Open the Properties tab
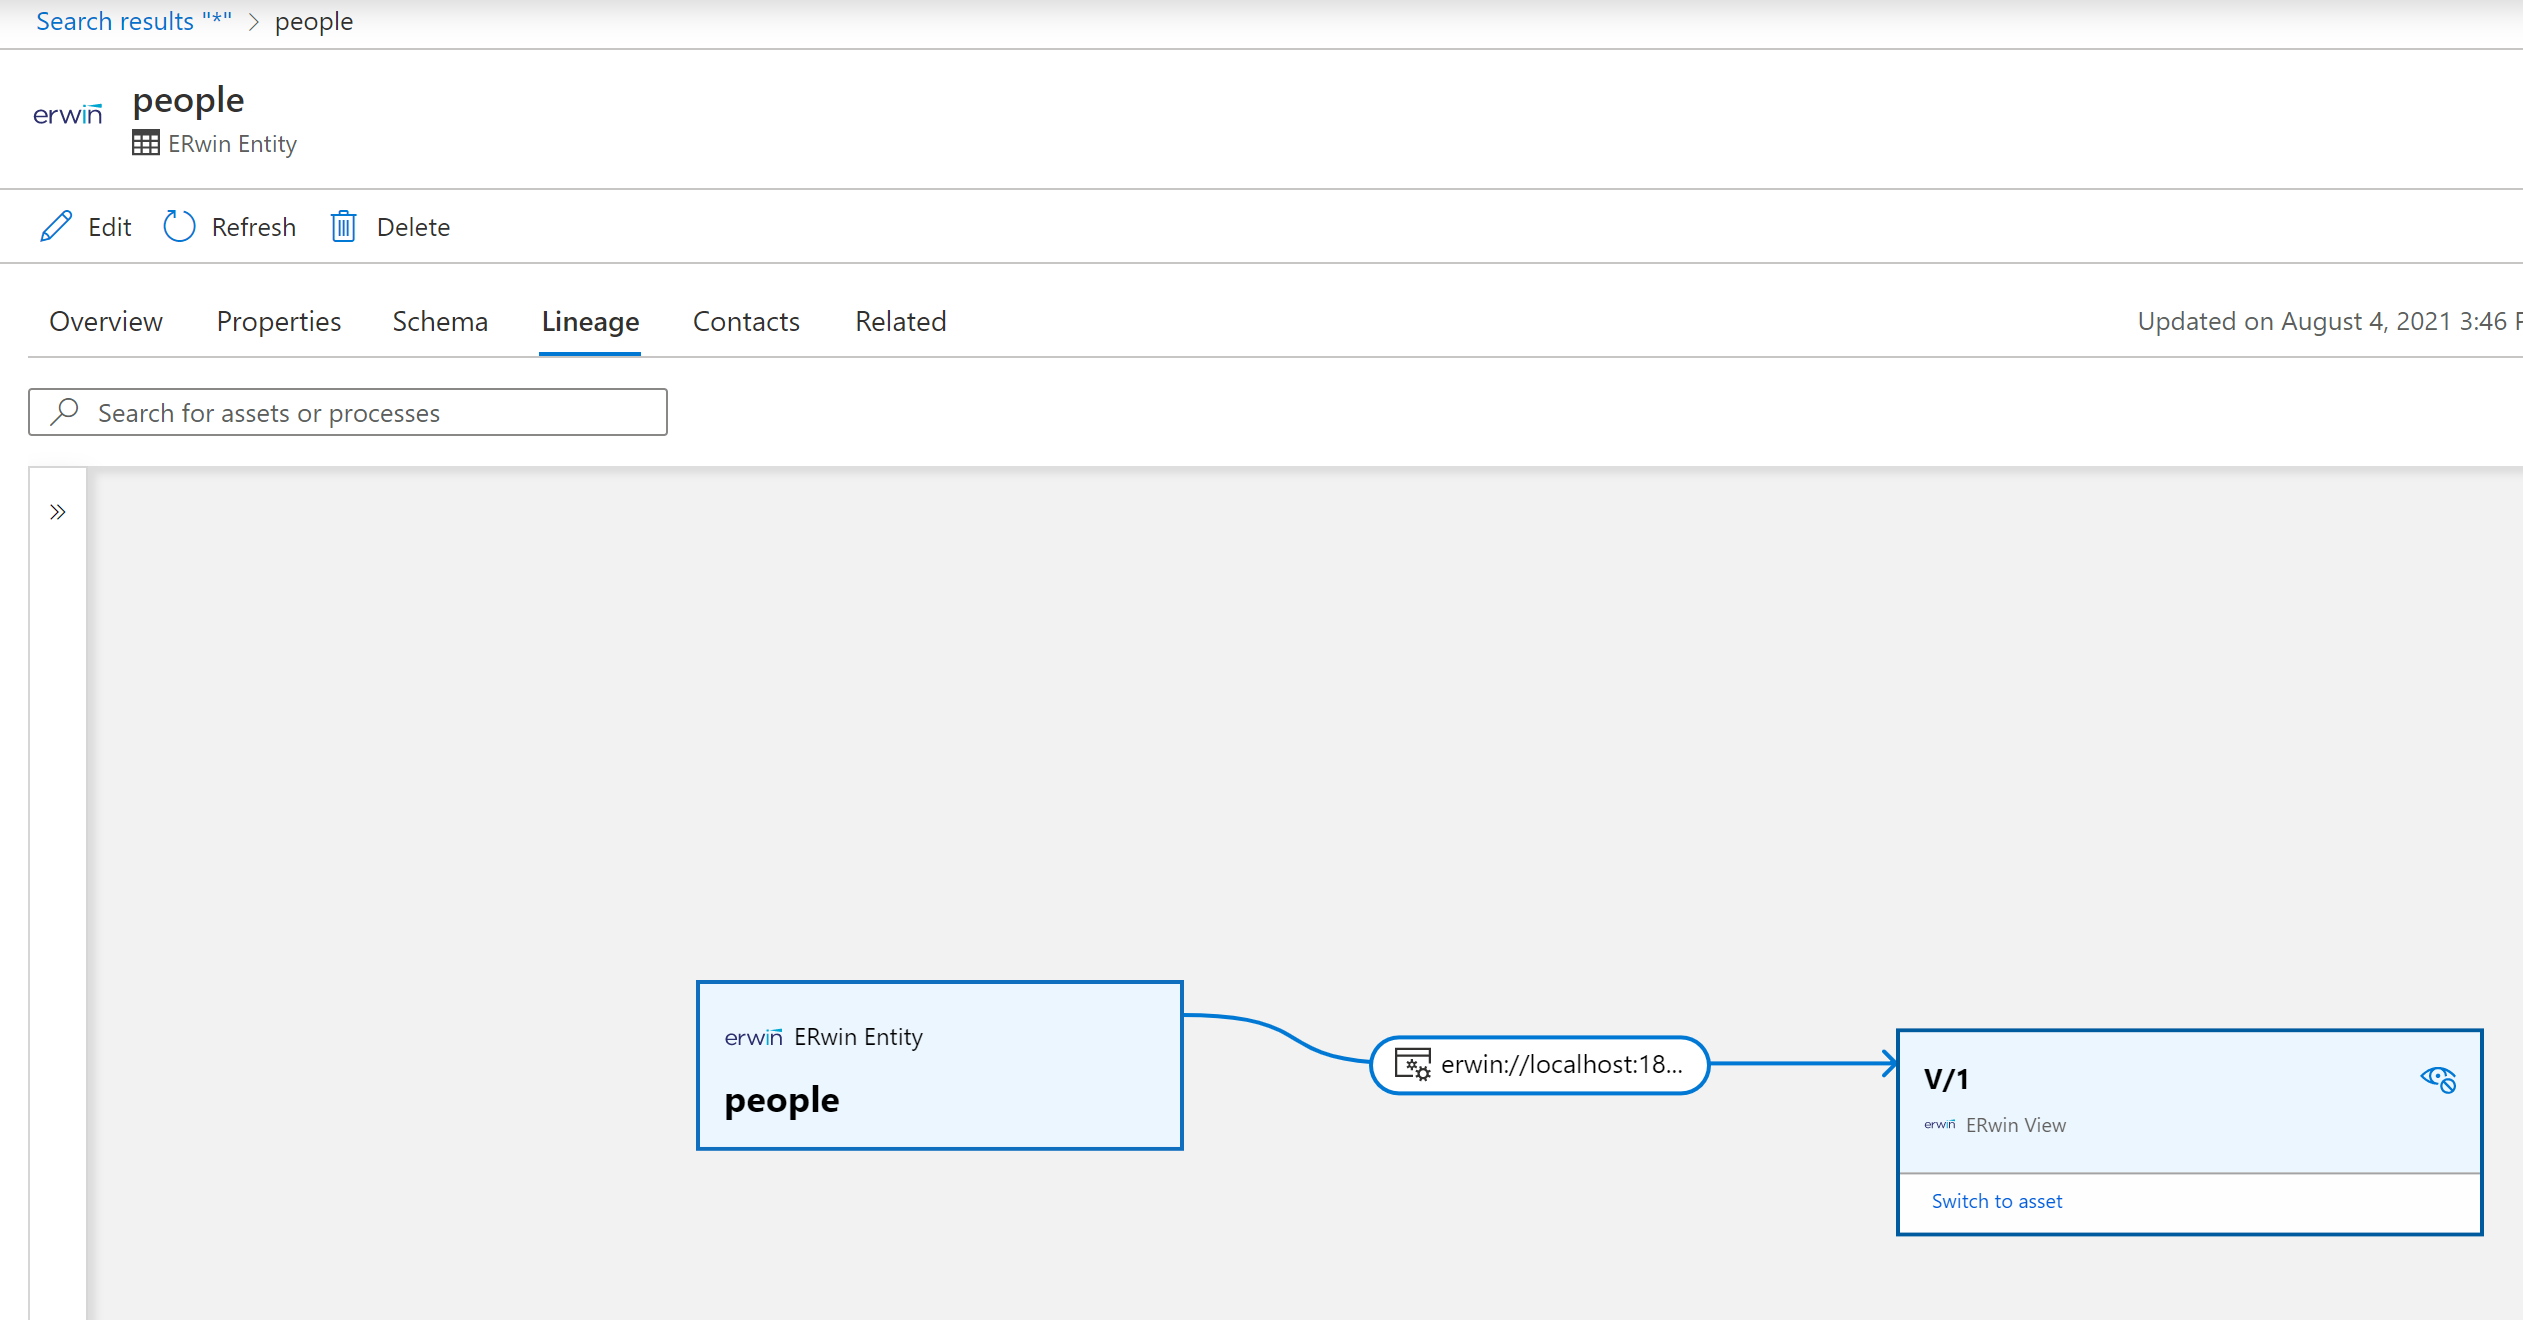Screen dimensions: 2523x1320 pyautogui.click(x=277, y=320)
